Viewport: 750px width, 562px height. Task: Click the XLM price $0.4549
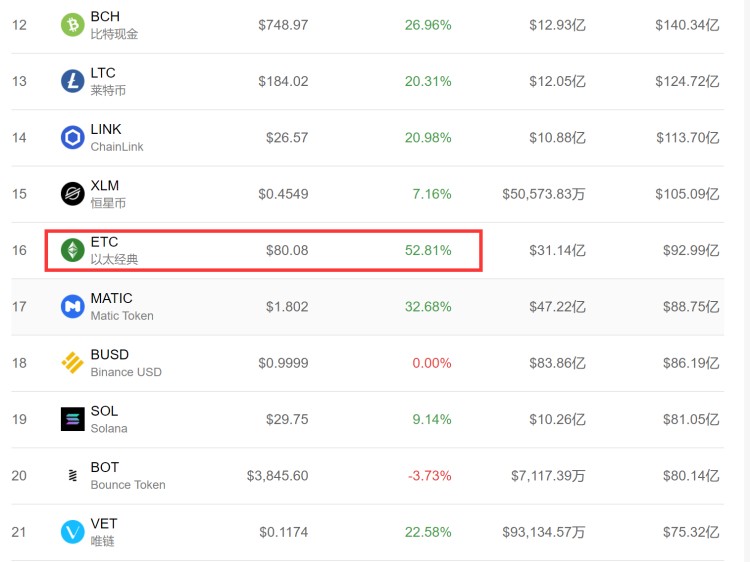pyautogui.click(x=283, y=194)
